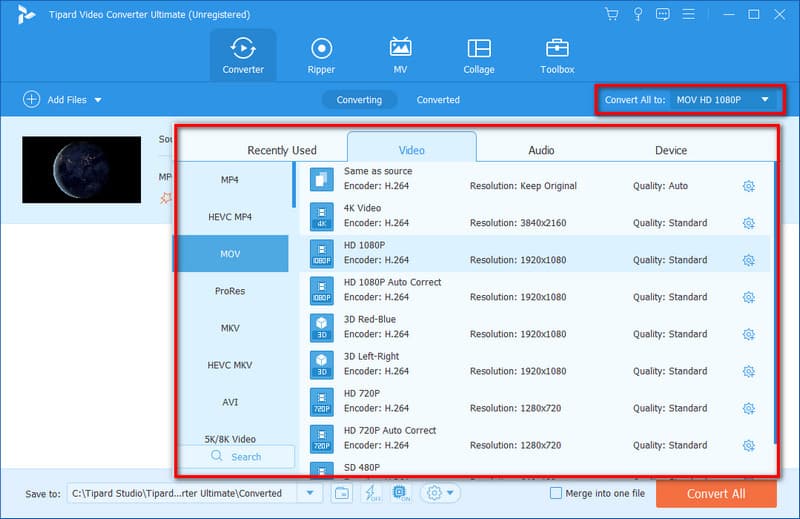Select HEVC MKV format in sidebar
This screenshot has width=800, height=519.
(x=230, y=365)
